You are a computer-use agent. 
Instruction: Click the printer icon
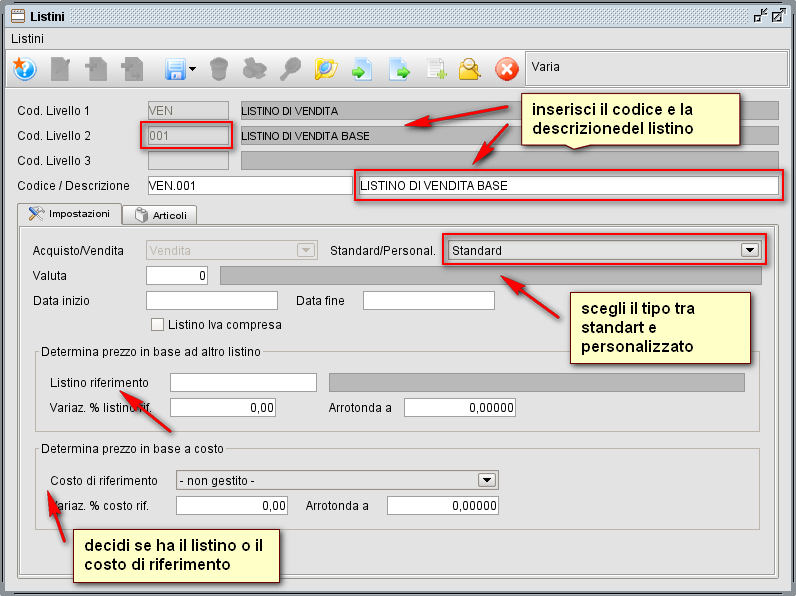[x=254, y=69]
